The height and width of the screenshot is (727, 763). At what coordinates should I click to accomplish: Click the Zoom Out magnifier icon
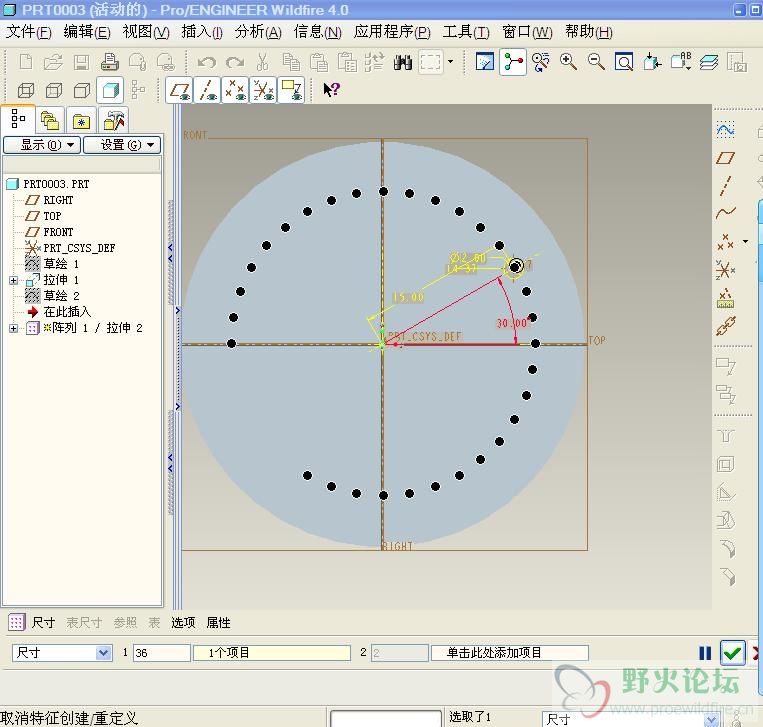(596, 62)
